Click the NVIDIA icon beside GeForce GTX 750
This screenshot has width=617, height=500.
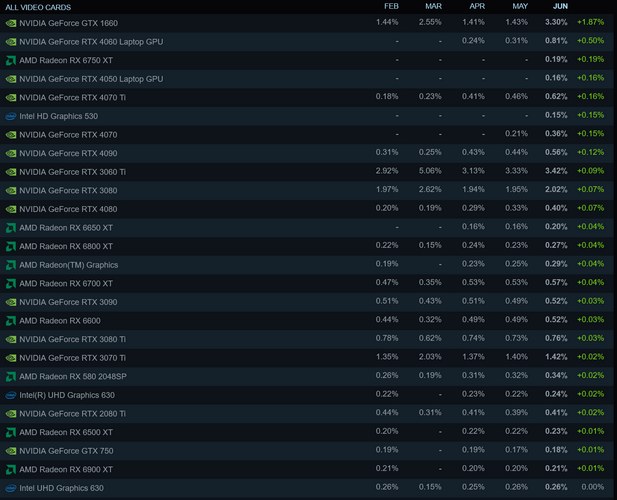(x=11, y=450)
